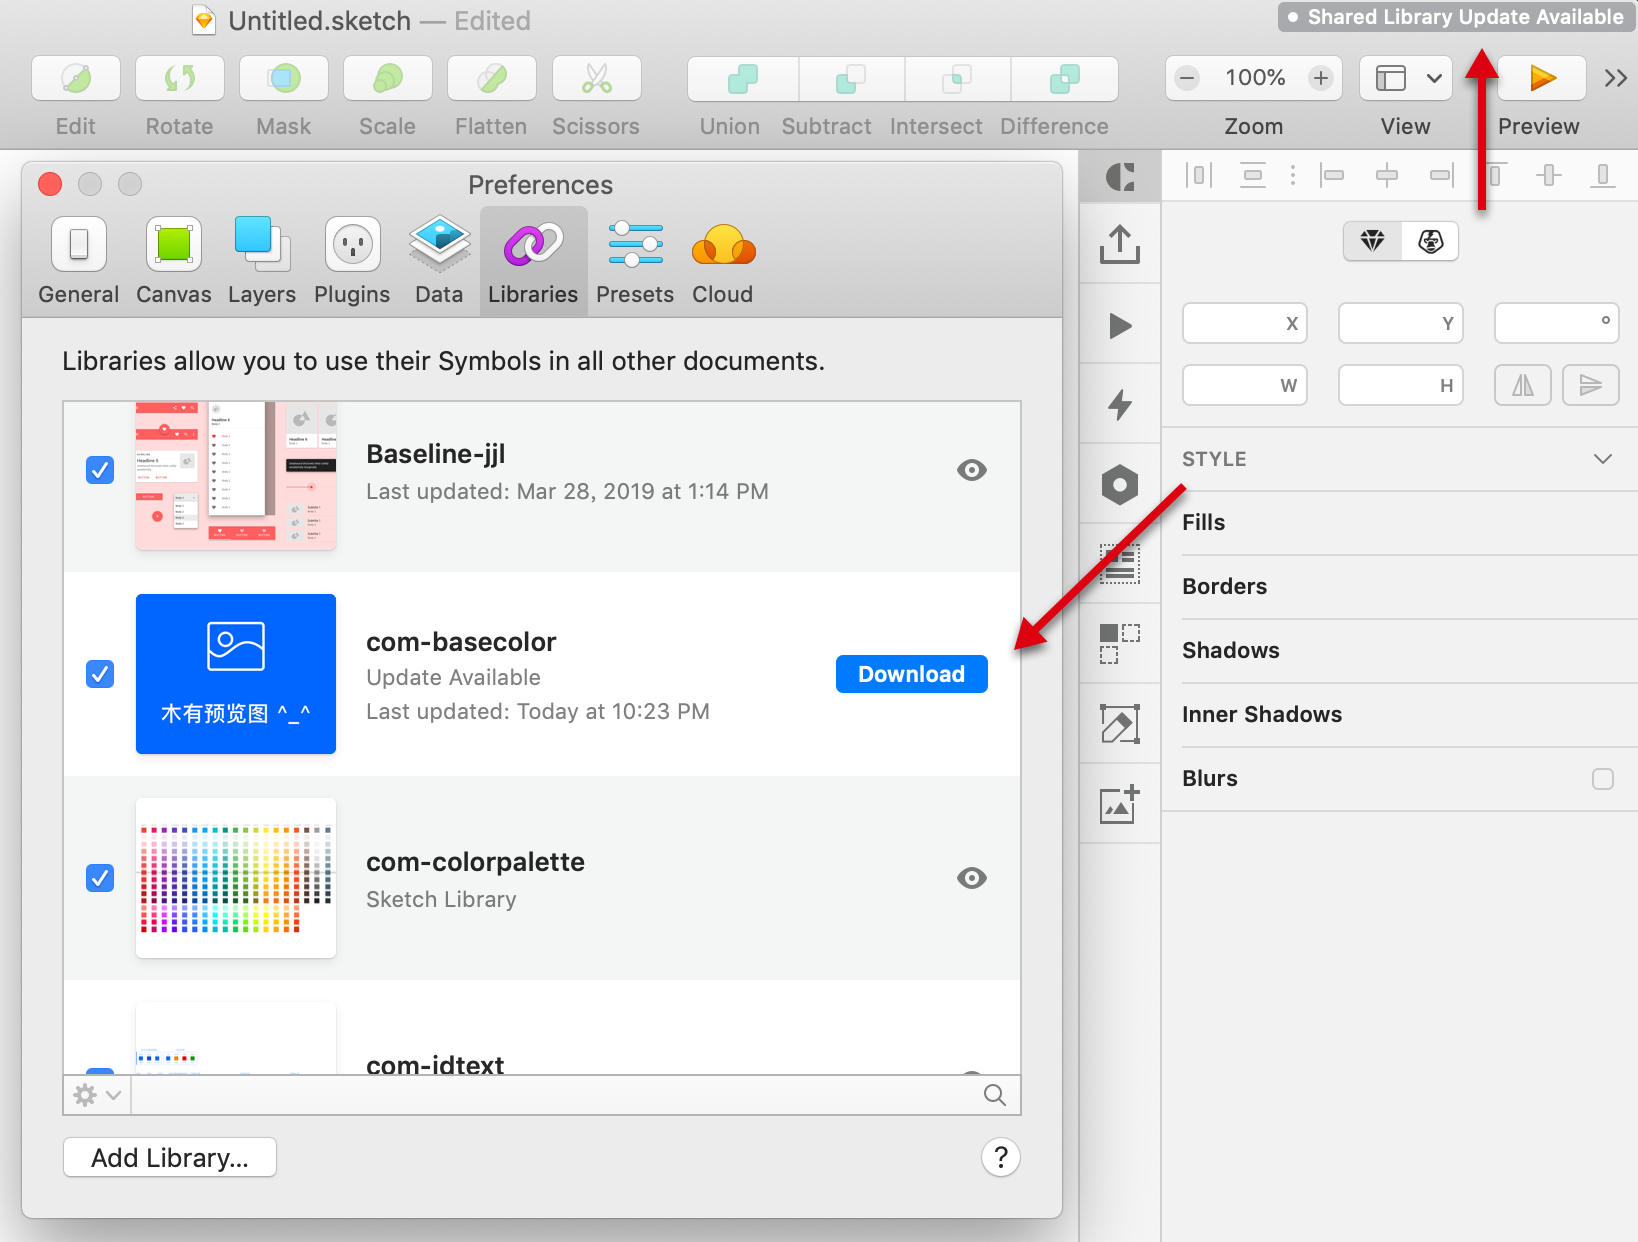The width and height of the screenshot is (1638, 1242).
Task: Uncheck the Baseline-jjl library checkbox
Action: [x=100, y=470]
